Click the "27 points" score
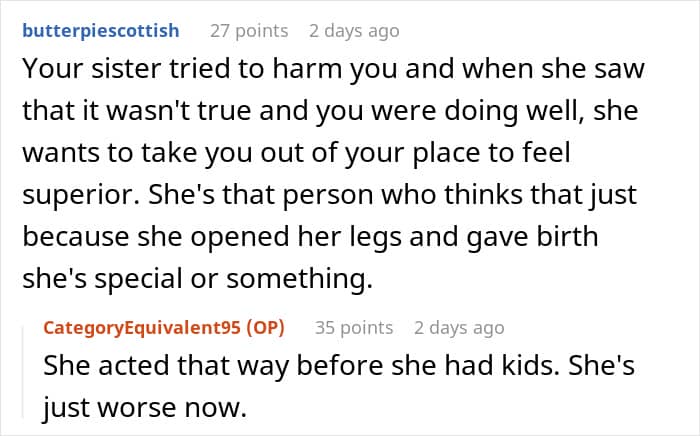This screenshot has height=436, width=700. coord(249,30)
